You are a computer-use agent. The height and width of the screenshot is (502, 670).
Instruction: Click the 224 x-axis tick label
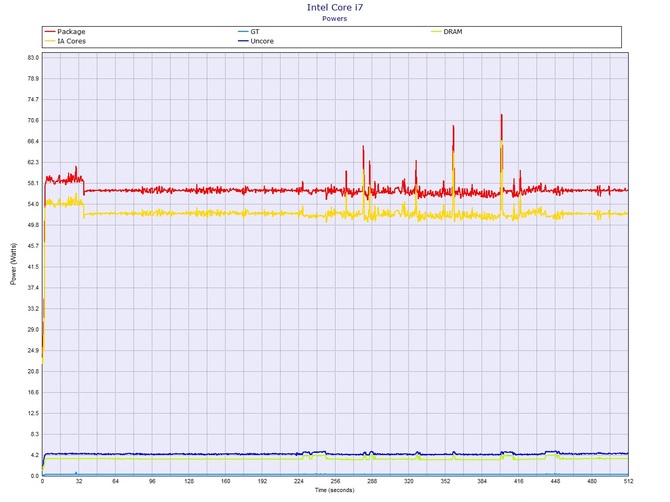[x=299, y=481]
